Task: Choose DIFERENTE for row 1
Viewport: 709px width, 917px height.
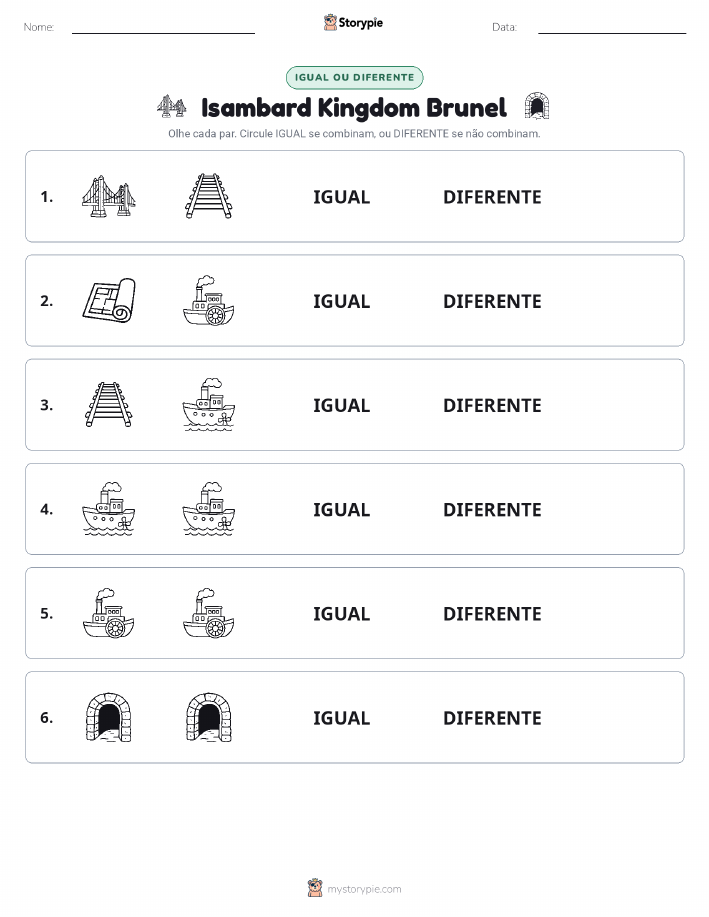Action: 492,197
